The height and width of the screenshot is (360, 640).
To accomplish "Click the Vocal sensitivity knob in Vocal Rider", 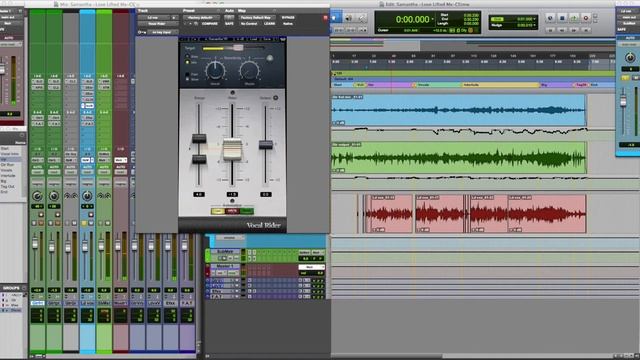I will (x=215, y=71).
